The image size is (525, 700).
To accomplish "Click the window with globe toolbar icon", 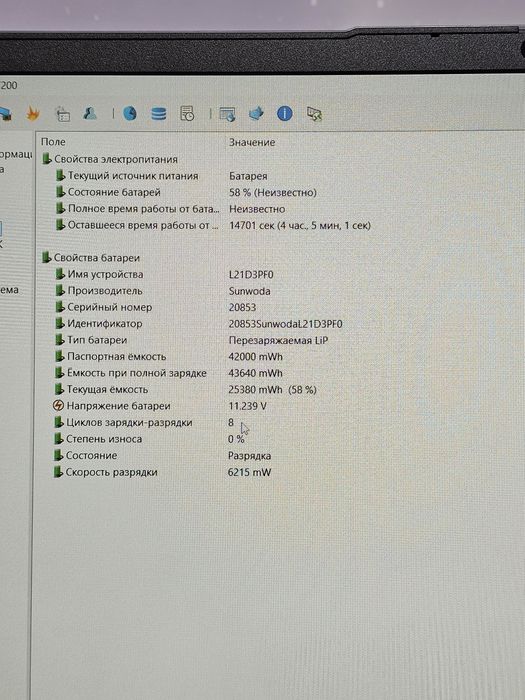I will [227, 114].
